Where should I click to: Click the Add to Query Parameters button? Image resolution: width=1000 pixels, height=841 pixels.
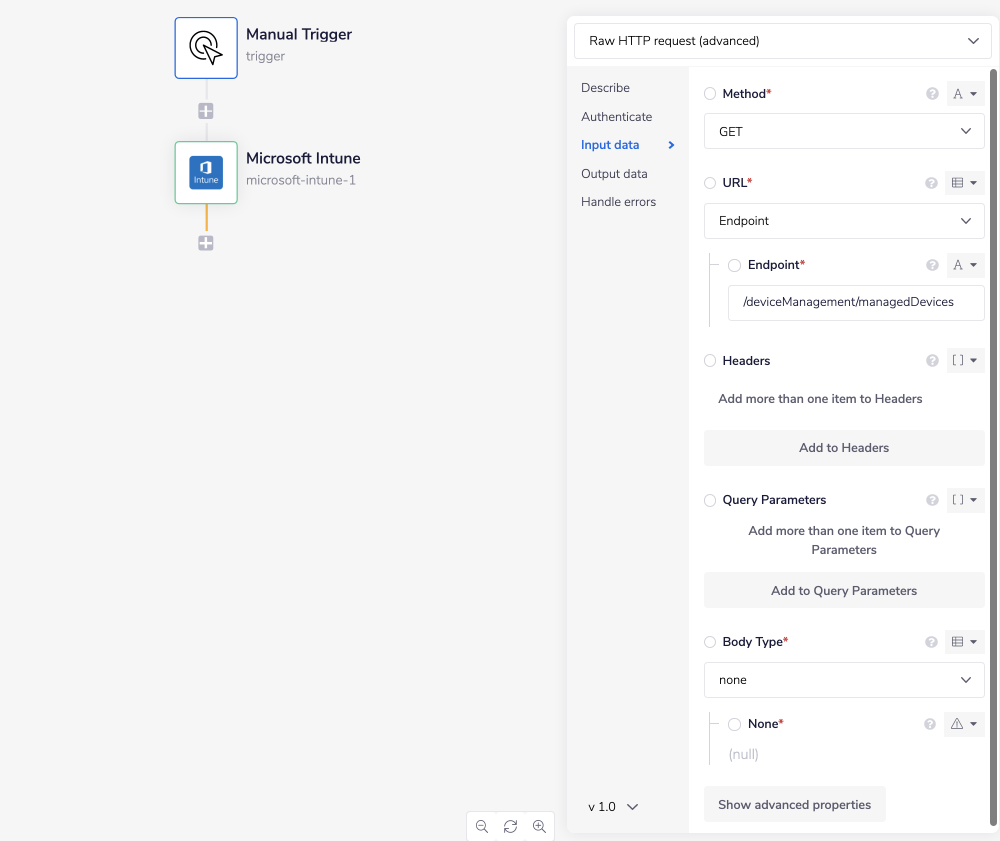pyautogui.click(x=843, y=590)
